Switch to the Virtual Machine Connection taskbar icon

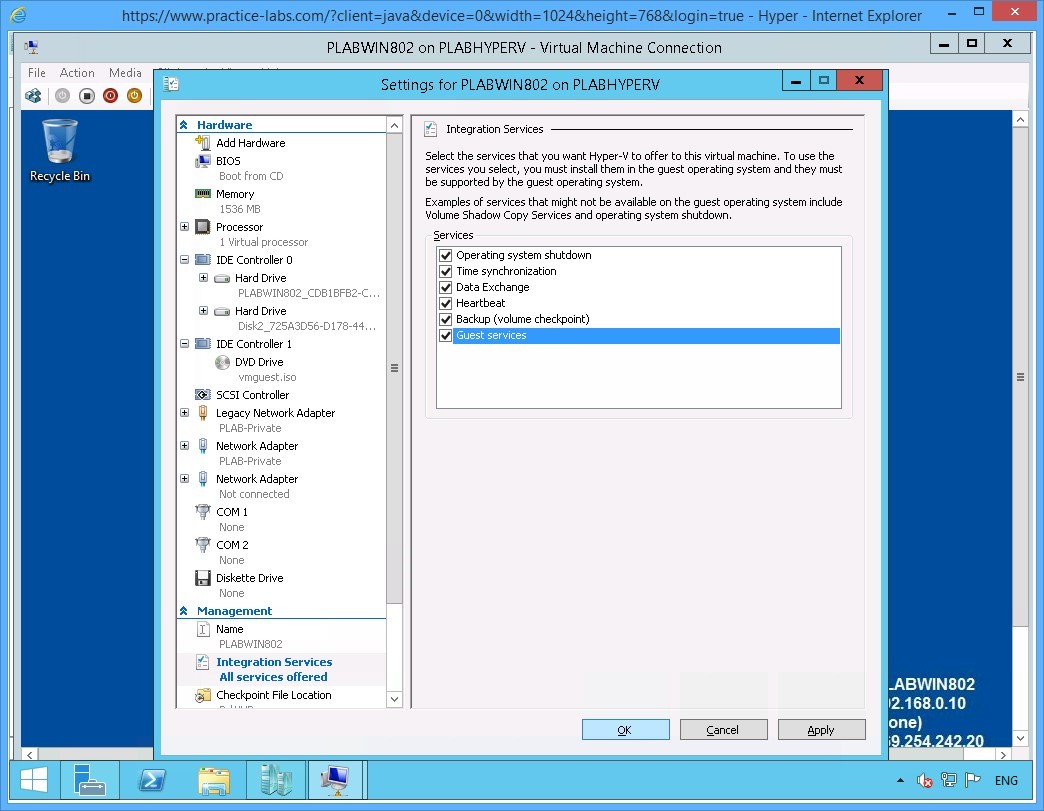point(336,779)
